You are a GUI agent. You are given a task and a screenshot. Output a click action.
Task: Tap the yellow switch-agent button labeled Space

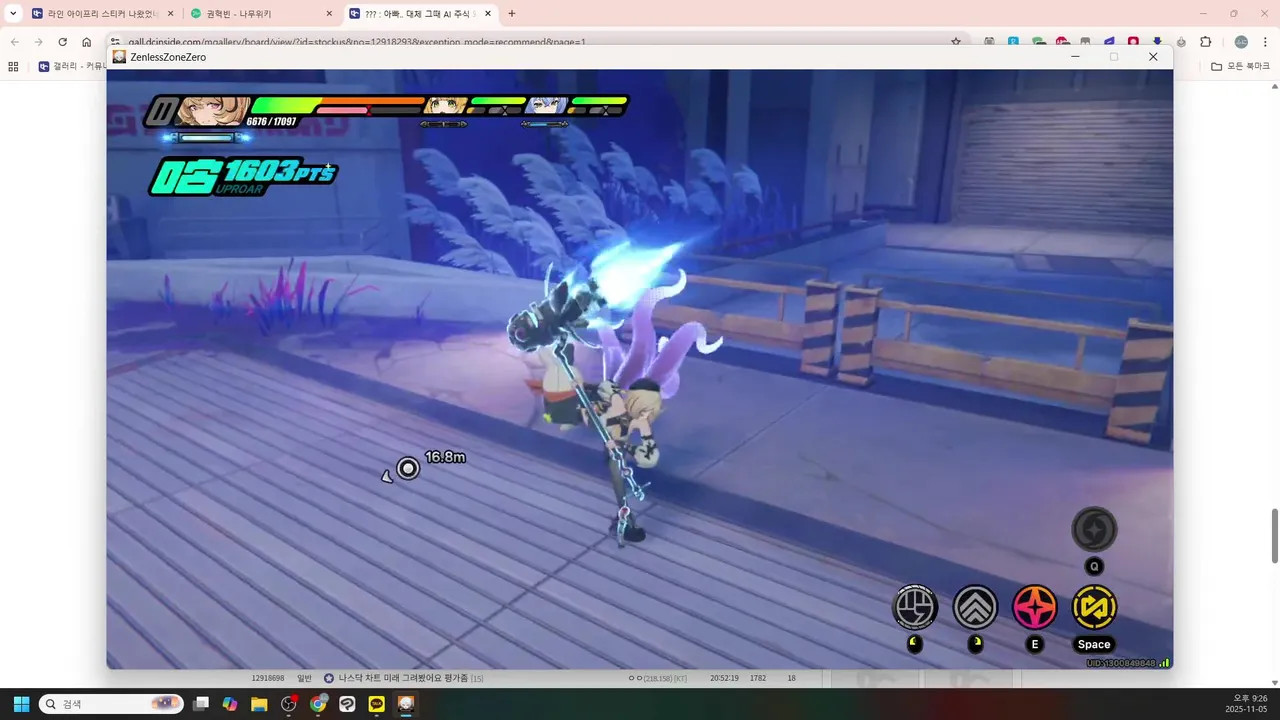[x=1094, y=607]
